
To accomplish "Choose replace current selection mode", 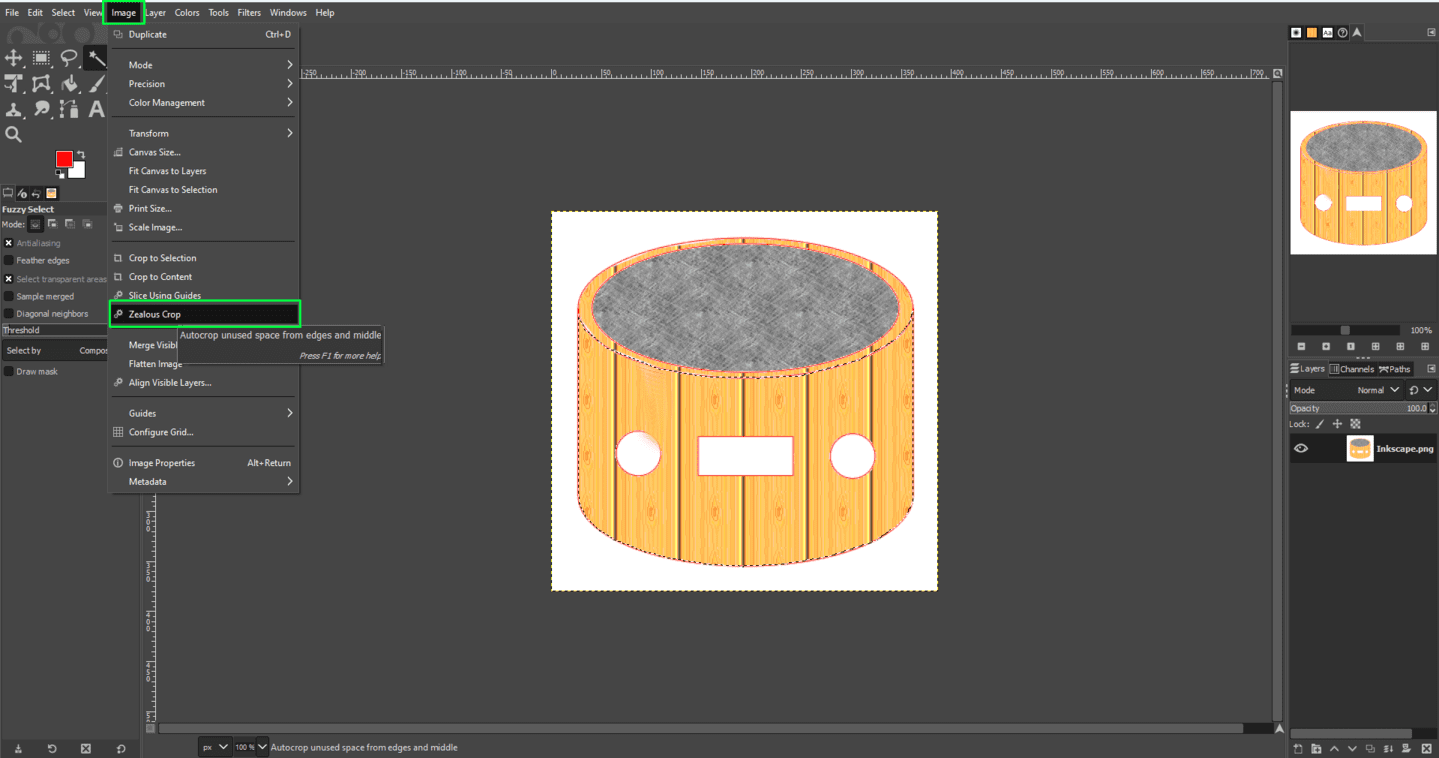I will click(x=35, y=224).
